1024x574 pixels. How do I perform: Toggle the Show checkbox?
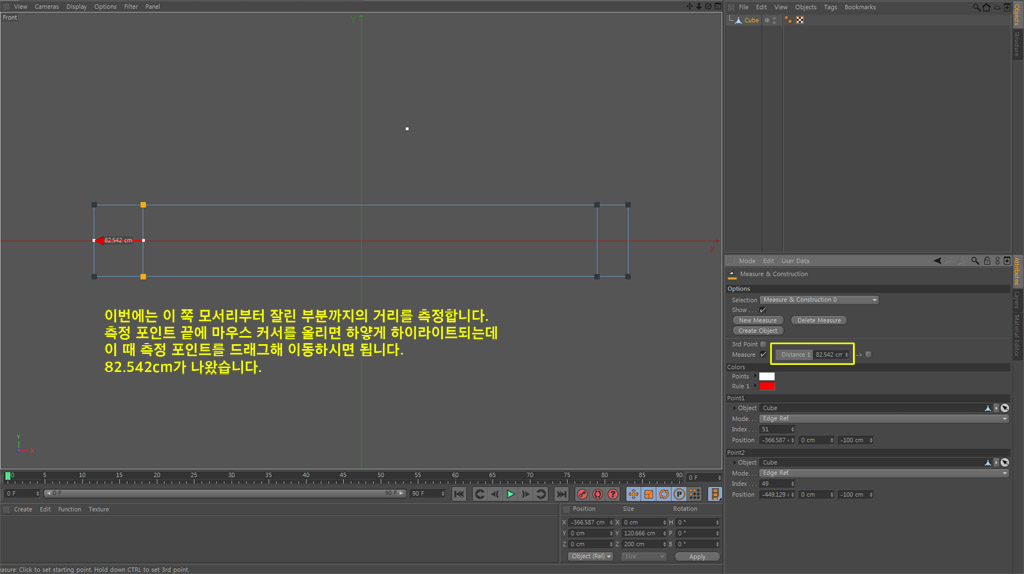[763, 310]
